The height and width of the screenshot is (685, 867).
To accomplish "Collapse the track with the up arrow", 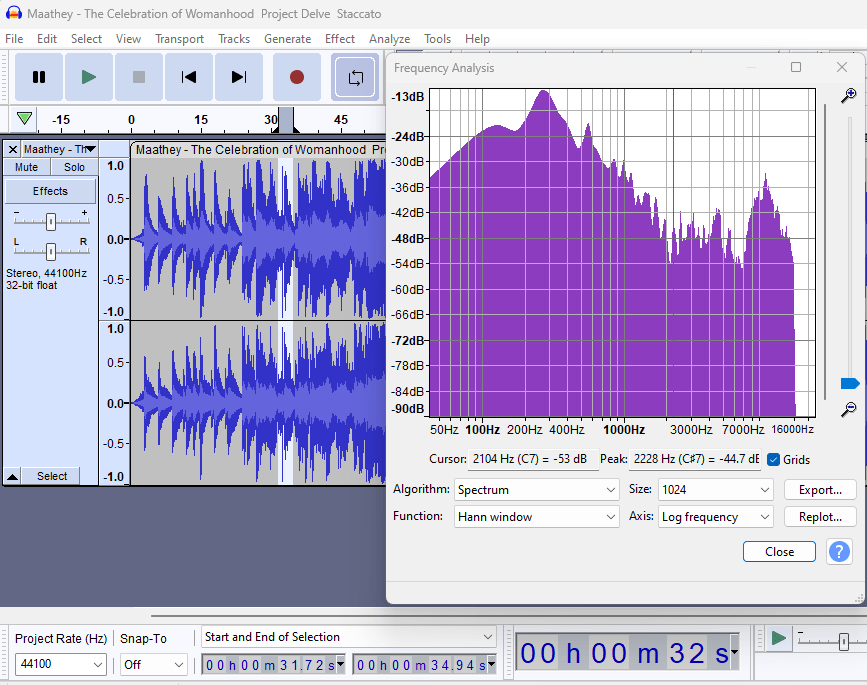I will 12,476.
